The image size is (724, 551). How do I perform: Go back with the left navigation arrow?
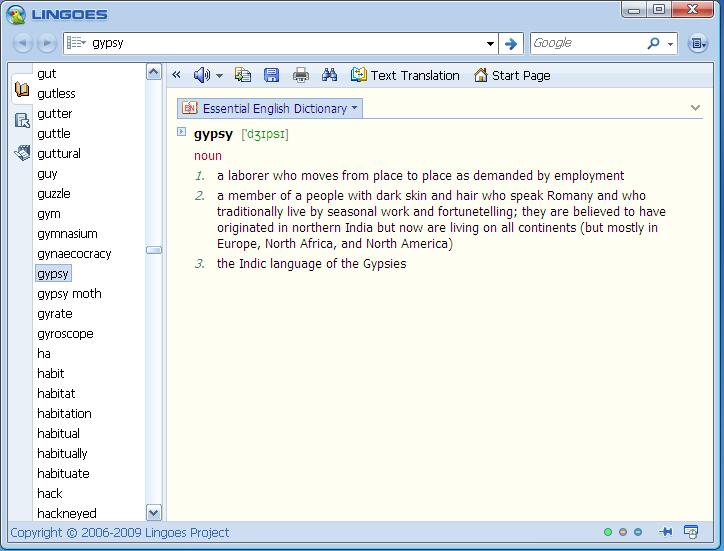tap(22, 43)
